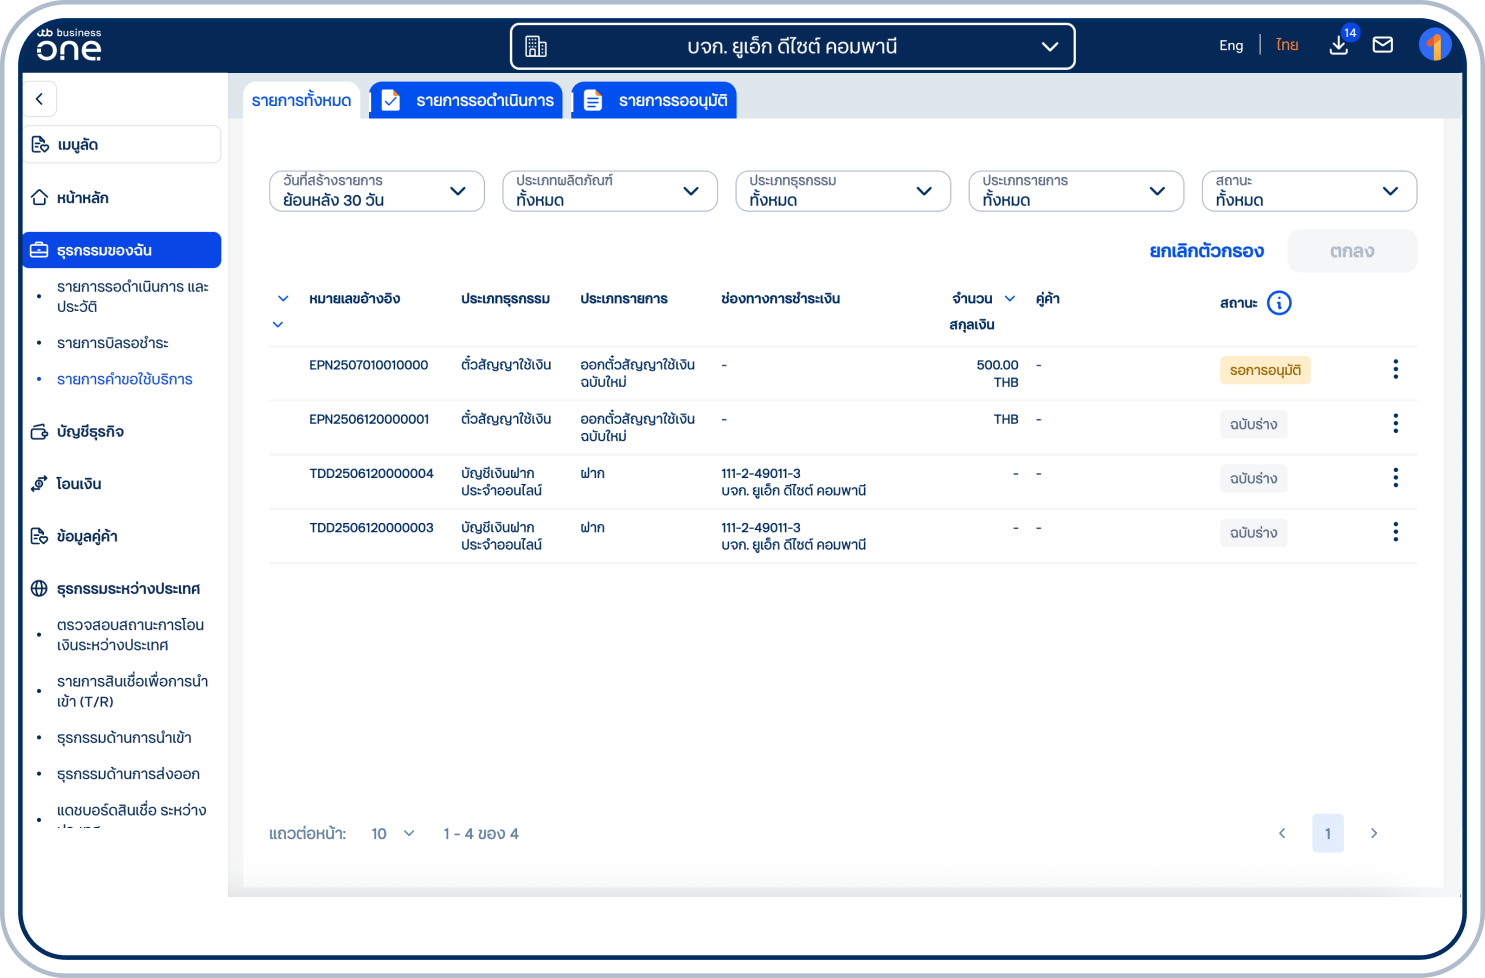
Task: Go to next page arrow
Action: coord(1374,833)
